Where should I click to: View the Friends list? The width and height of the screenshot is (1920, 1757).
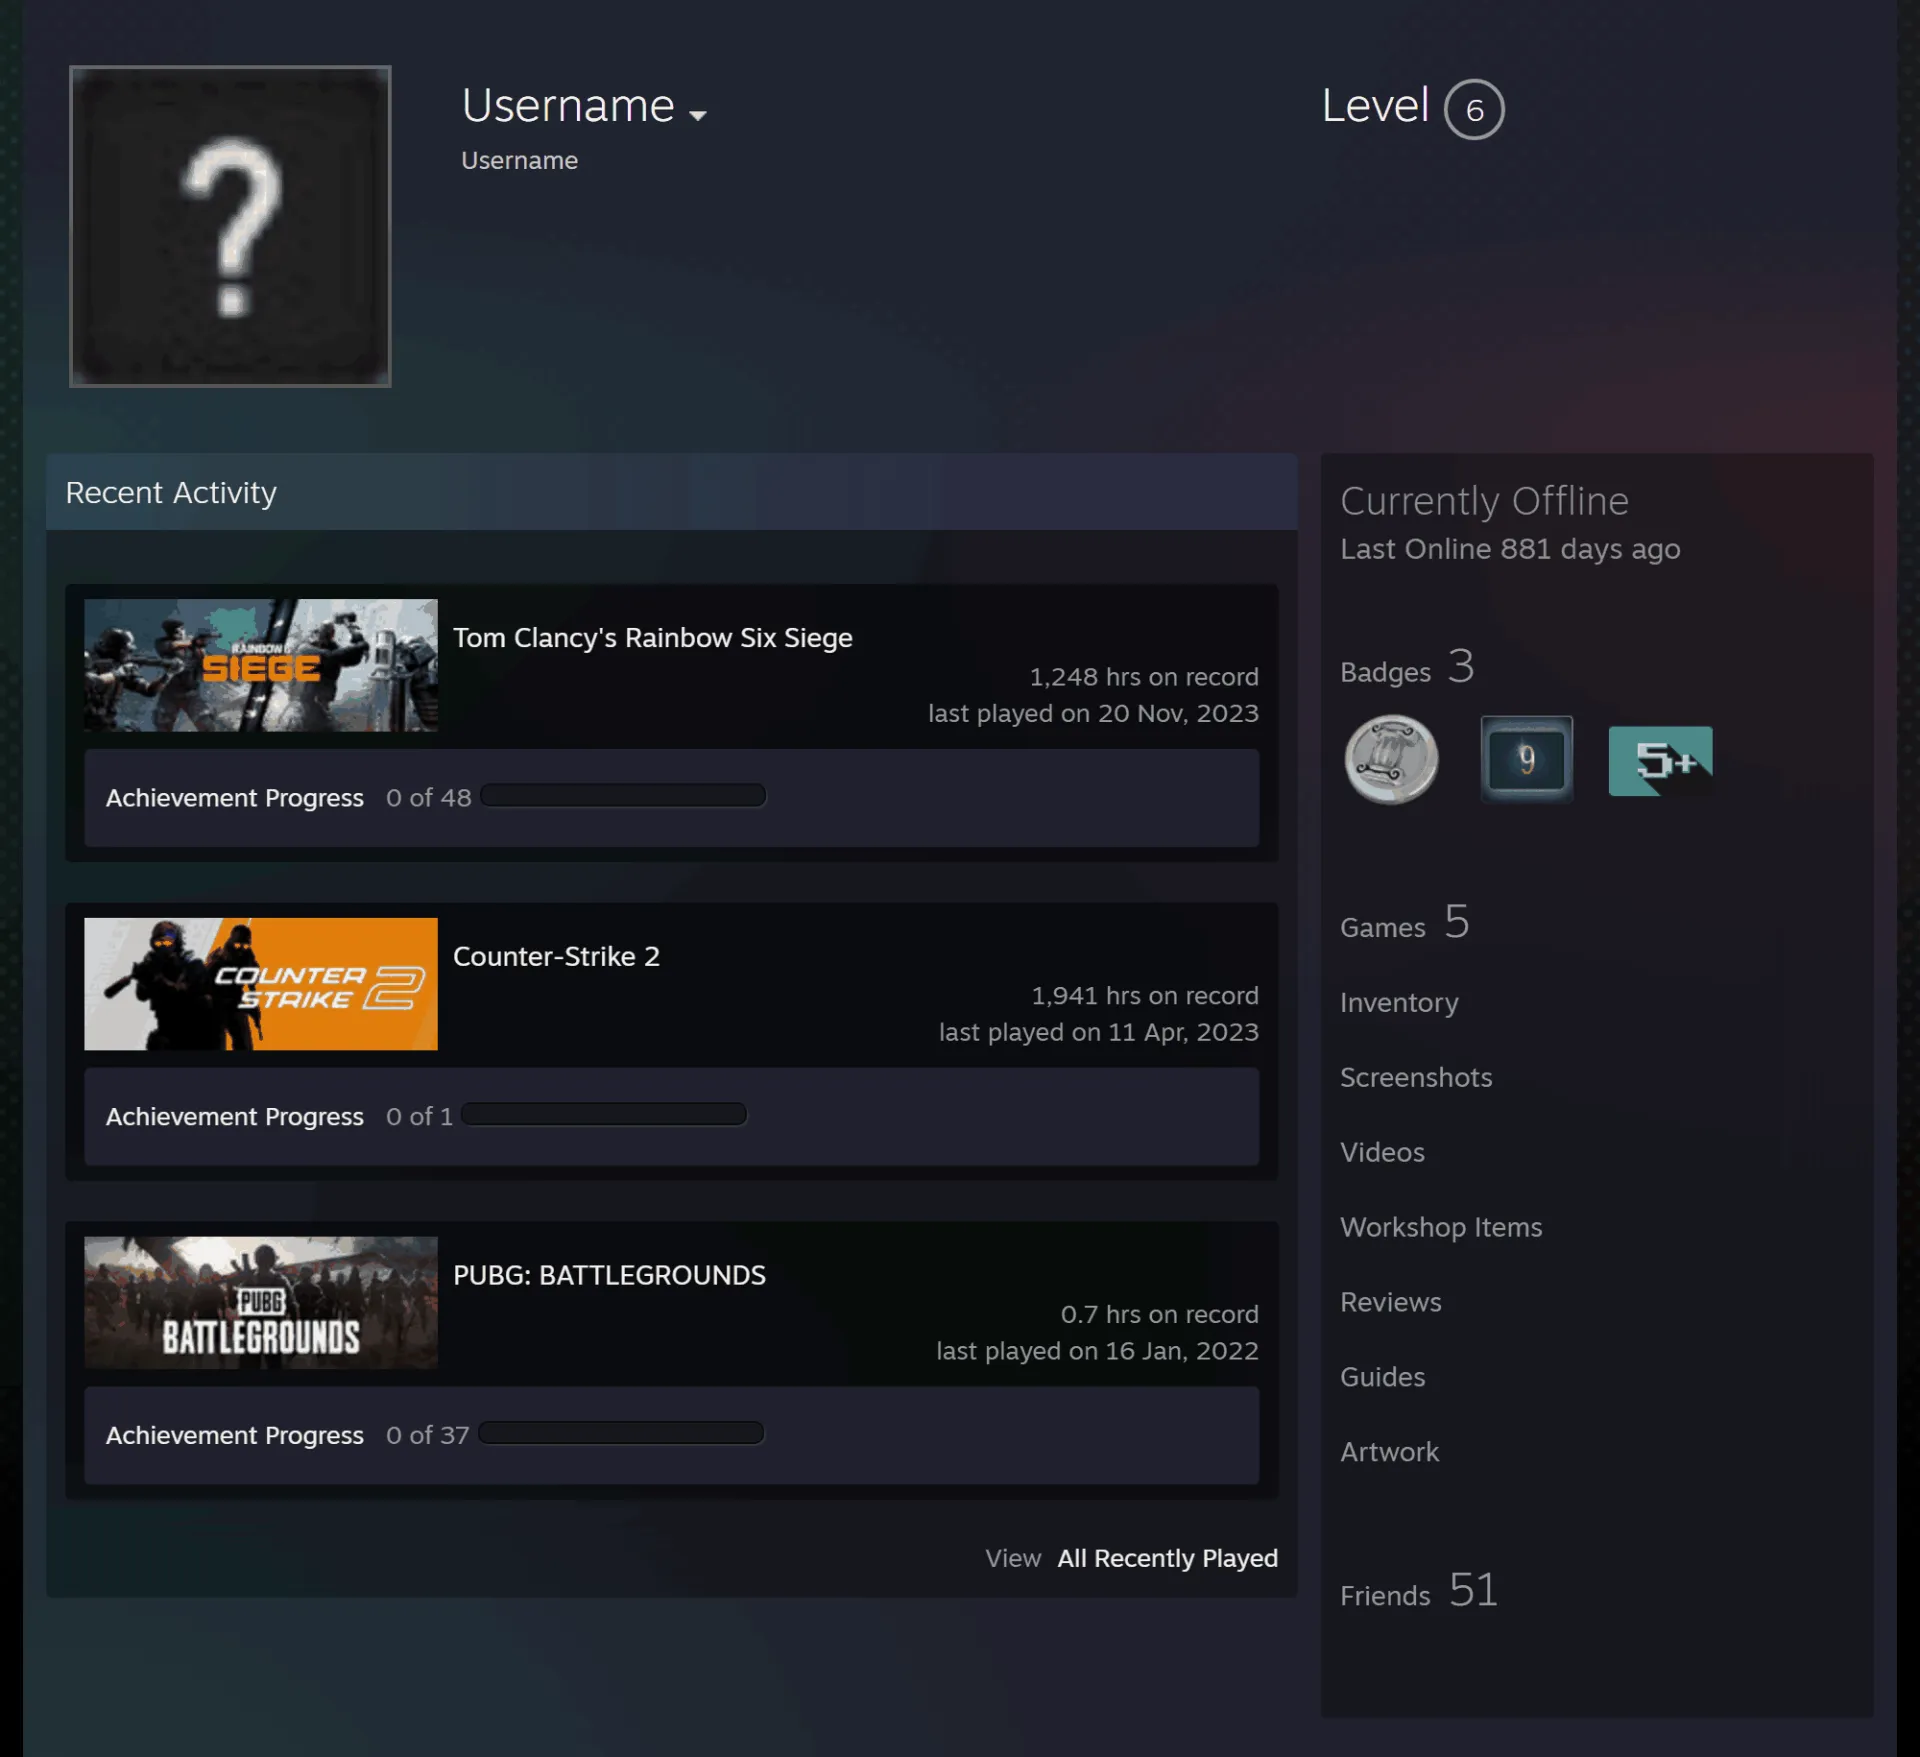pyautogui.click(x=1419, y=1591)
